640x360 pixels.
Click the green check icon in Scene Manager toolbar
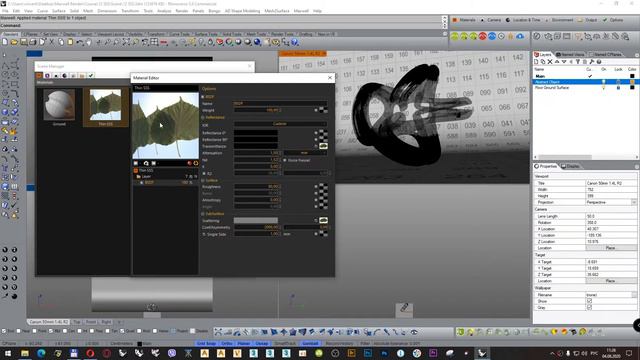coord(91,76)
